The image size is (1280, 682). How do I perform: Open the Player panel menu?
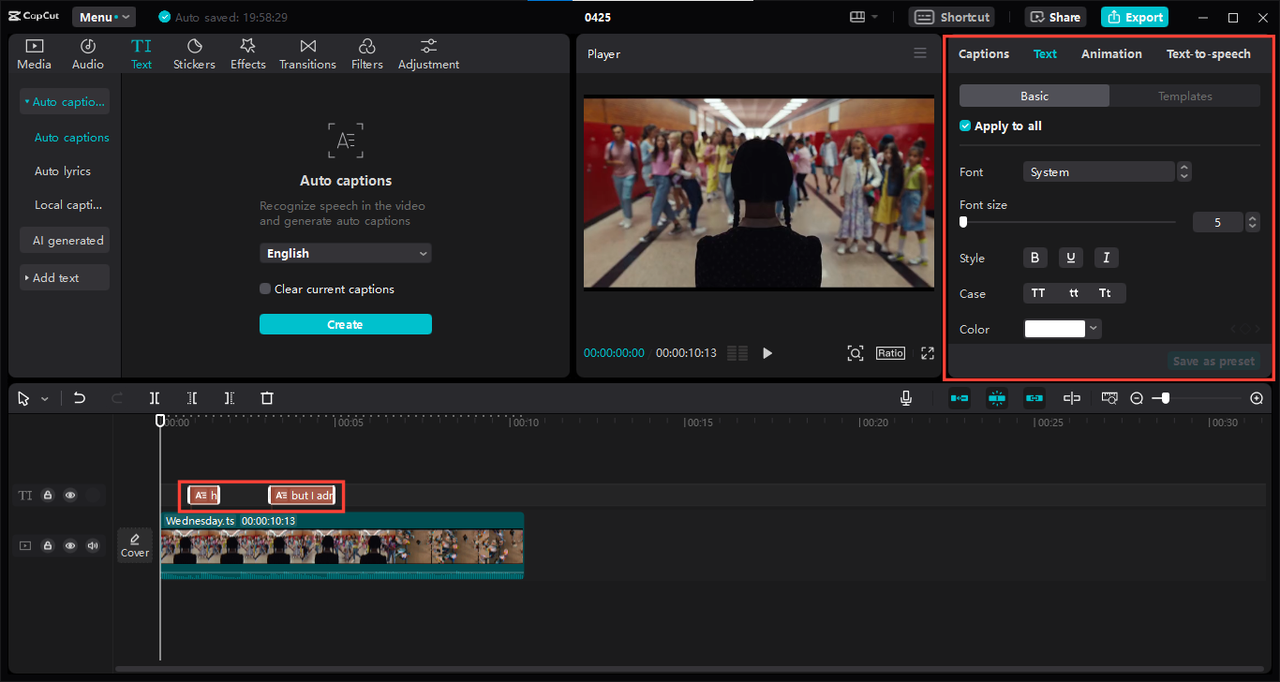click(x=920, y=54)
